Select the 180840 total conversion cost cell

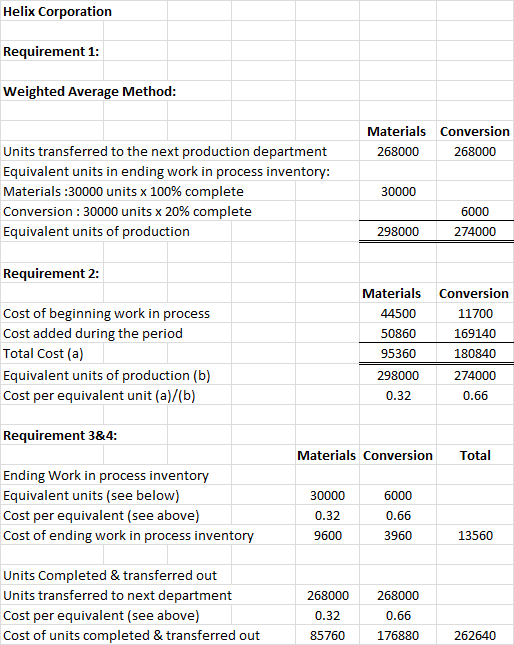point(475,354)
